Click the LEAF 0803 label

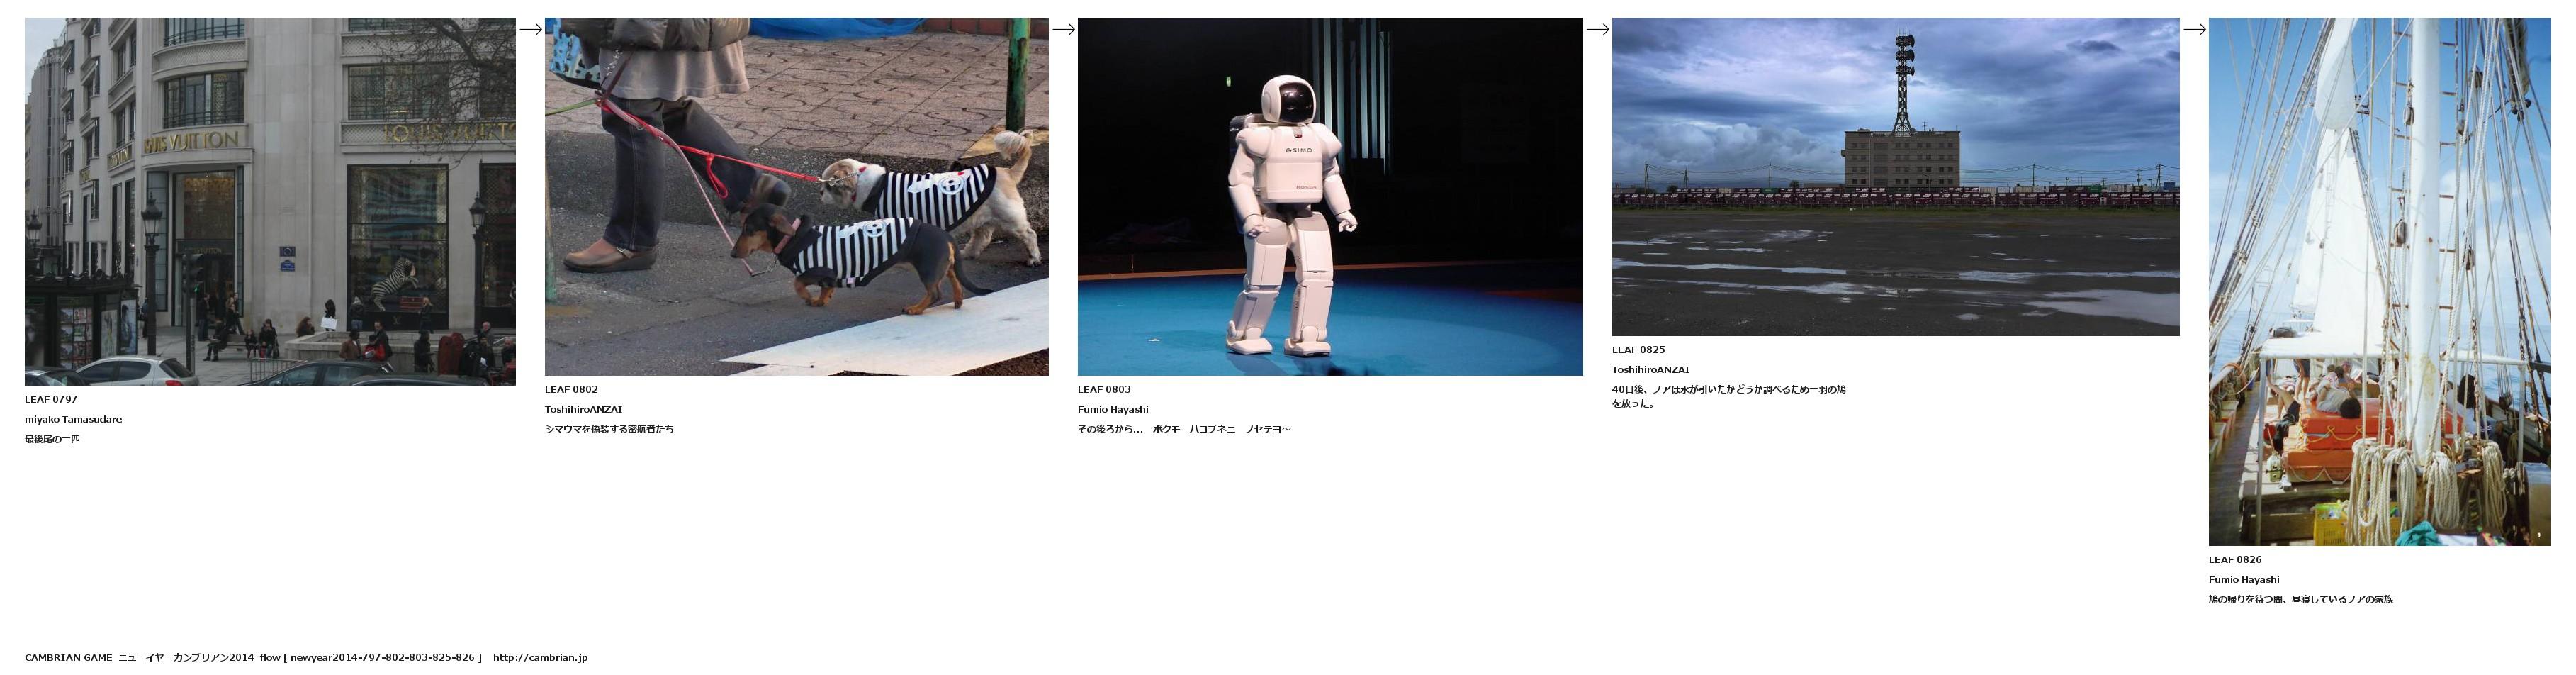[1104, 390]
